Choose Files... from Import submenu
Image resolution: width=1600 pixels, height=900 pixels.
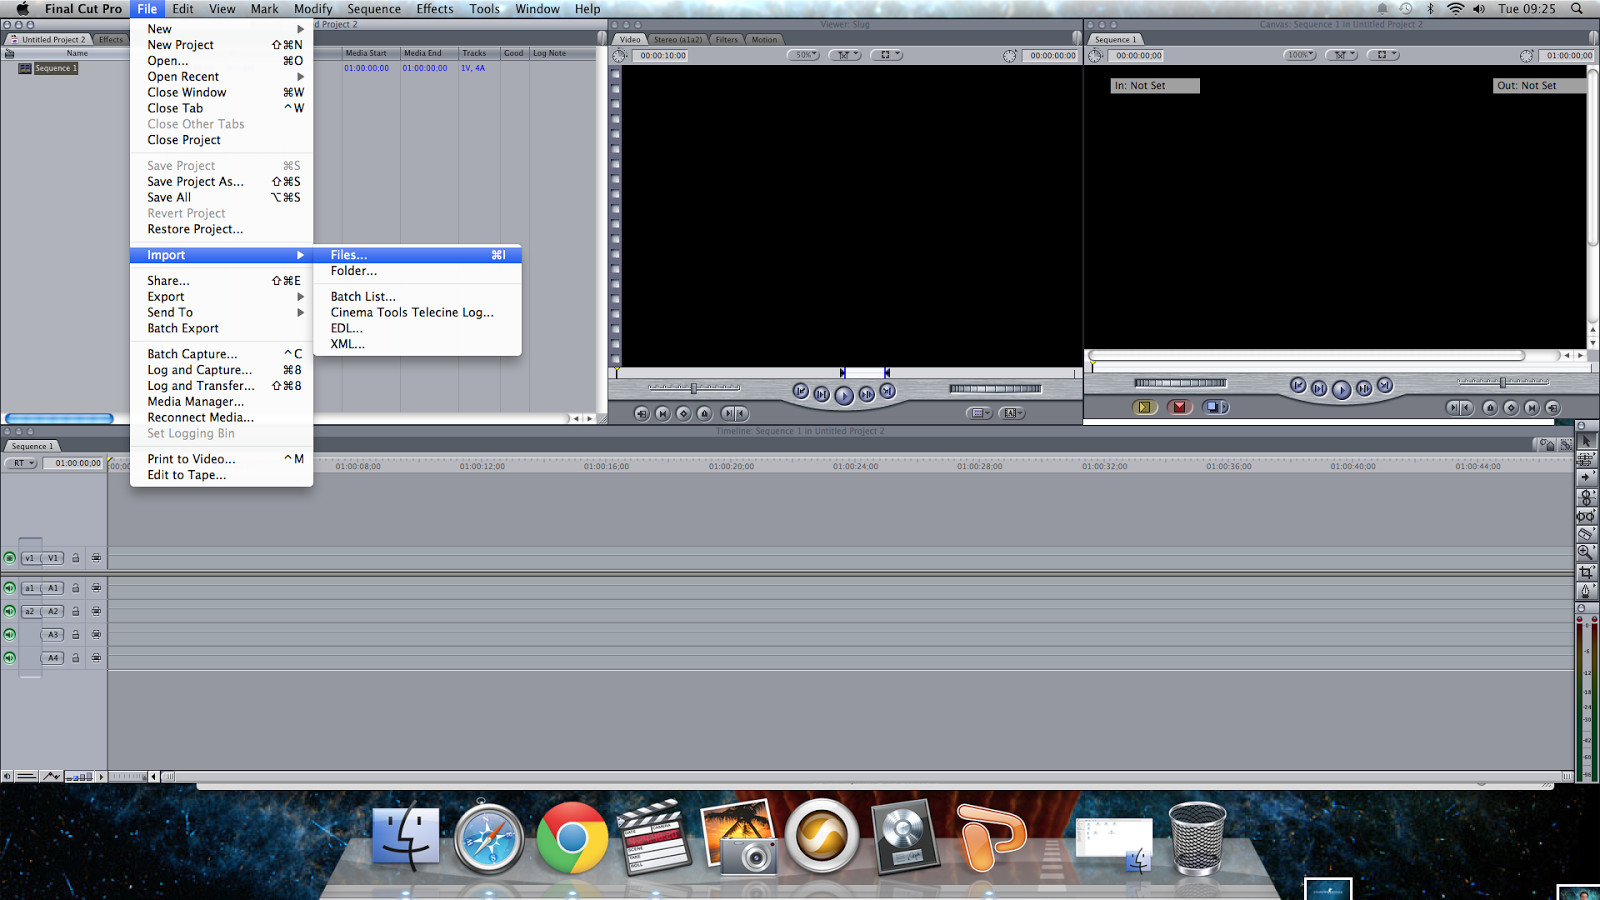[x=418, y=255]
